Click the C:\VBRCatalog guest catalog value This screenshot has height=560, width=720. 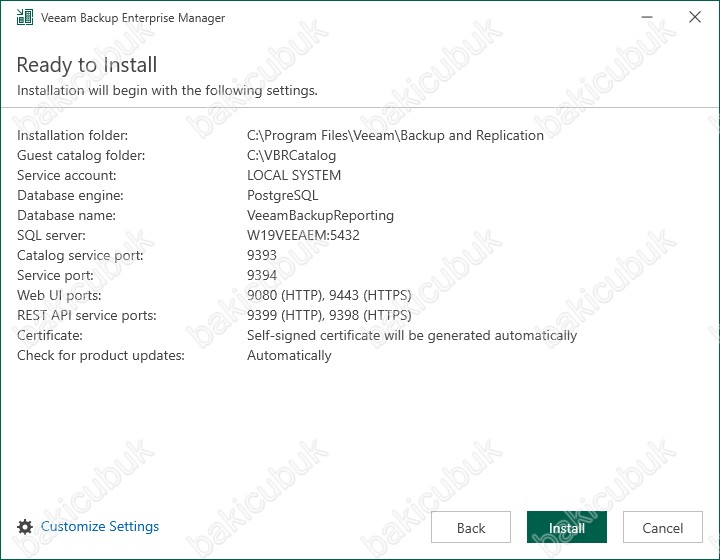pyautogui.click(x=292, y=156)
